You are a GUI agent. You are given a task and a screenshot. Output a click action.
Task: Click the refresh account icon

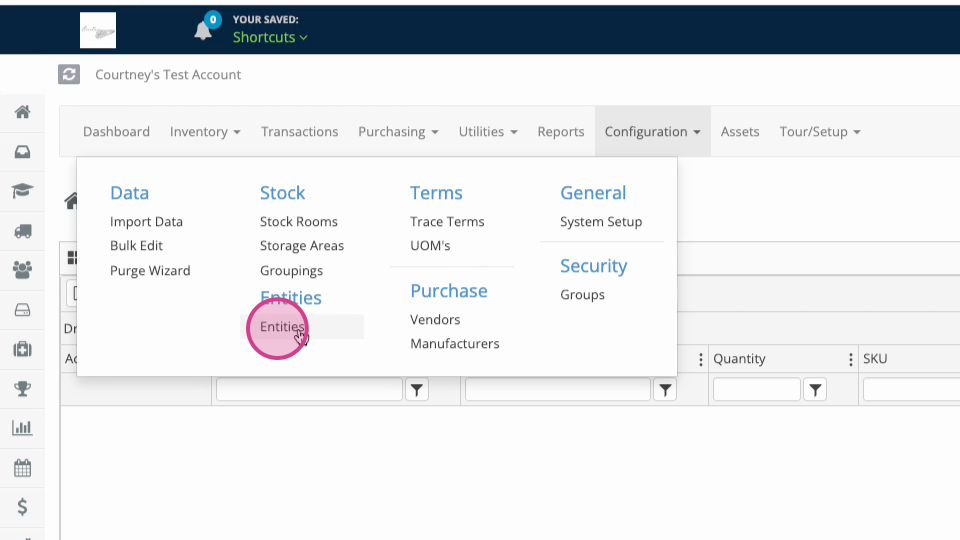click(x=69, y=75)
